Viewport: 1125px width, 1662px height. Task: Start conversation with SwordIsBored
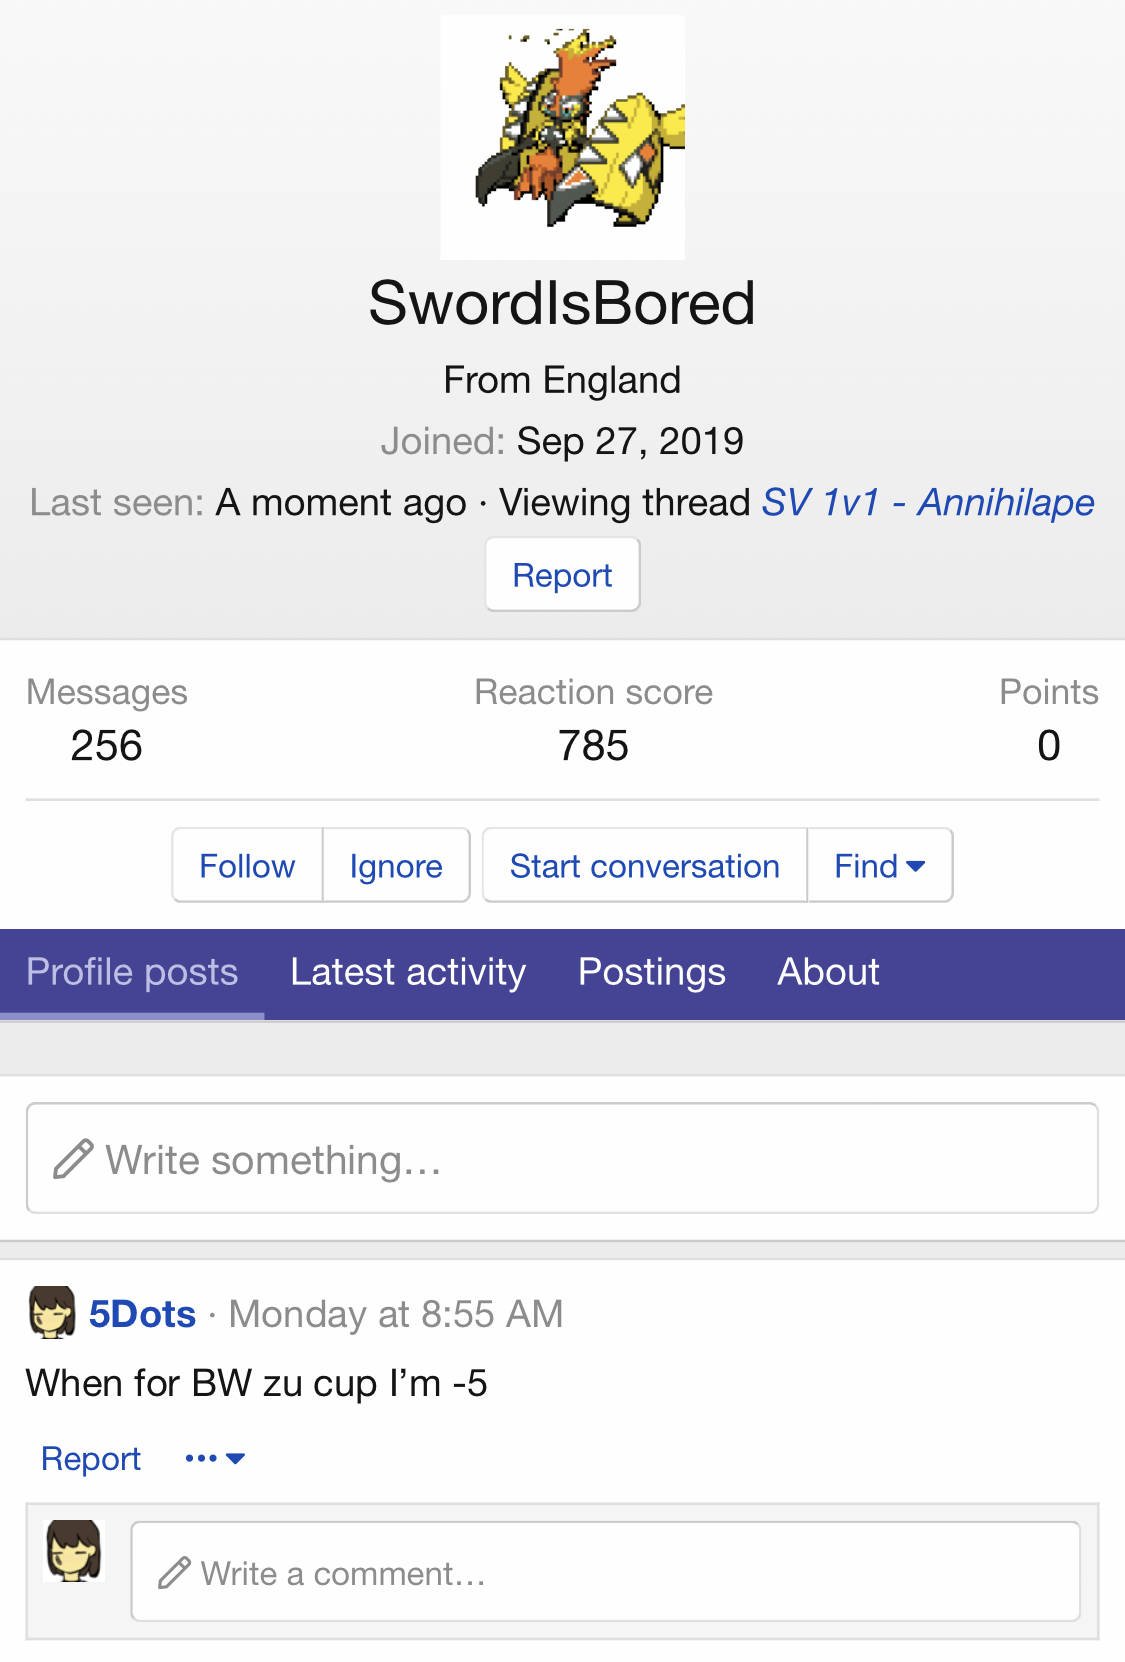[x=644, y=866]
